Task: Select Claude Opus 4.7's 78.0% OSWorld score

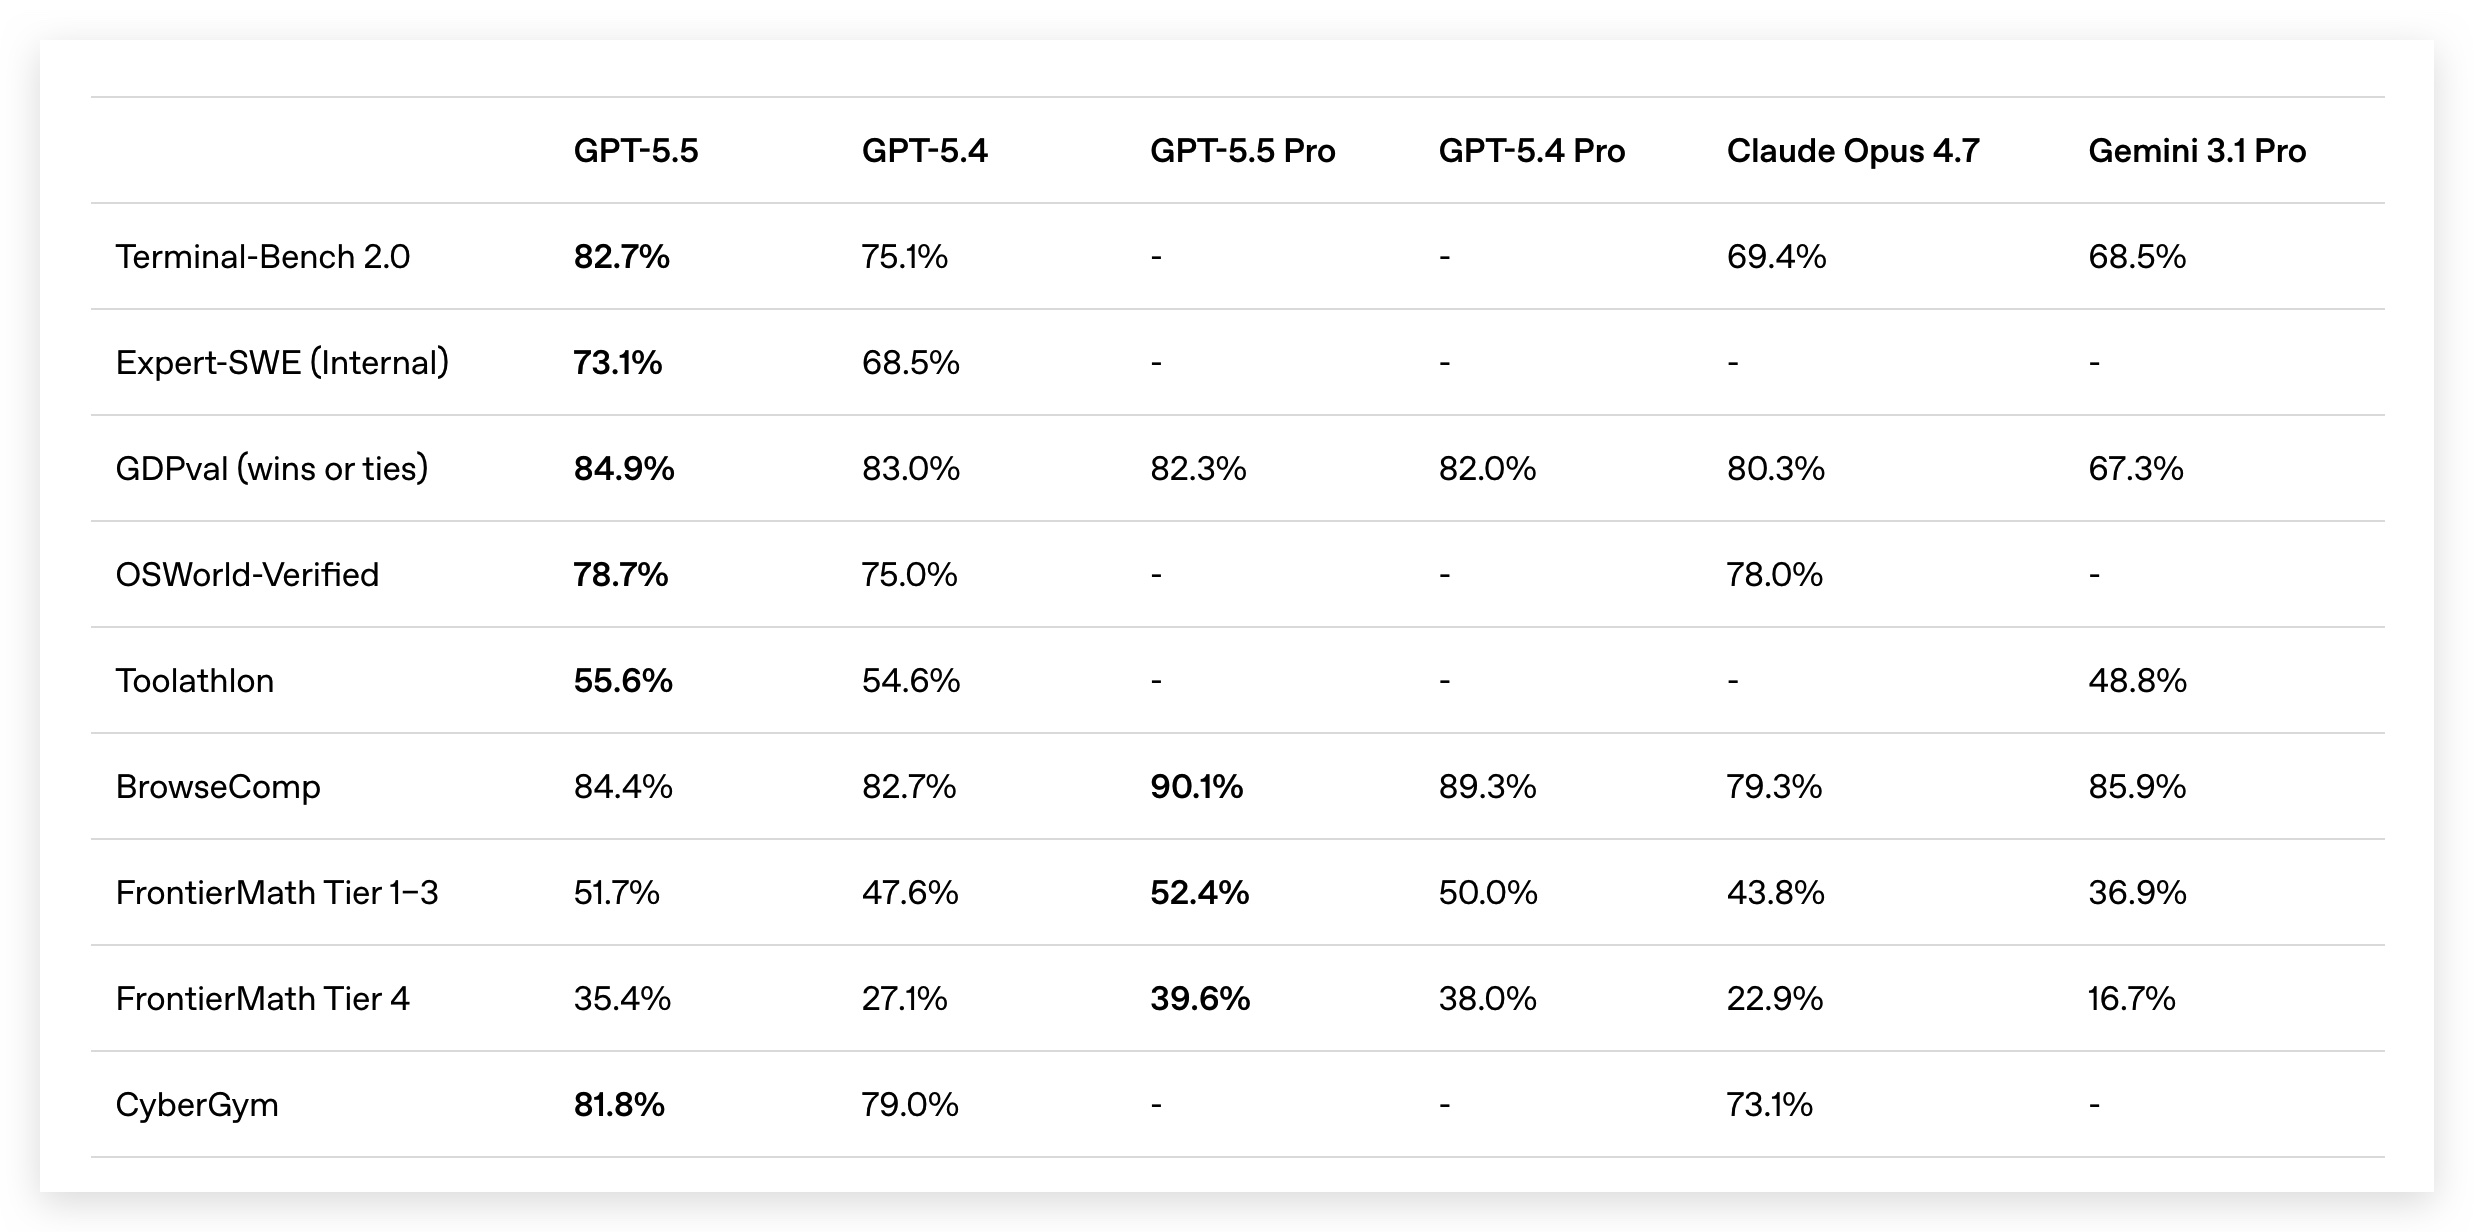Action: [1774, 575]
